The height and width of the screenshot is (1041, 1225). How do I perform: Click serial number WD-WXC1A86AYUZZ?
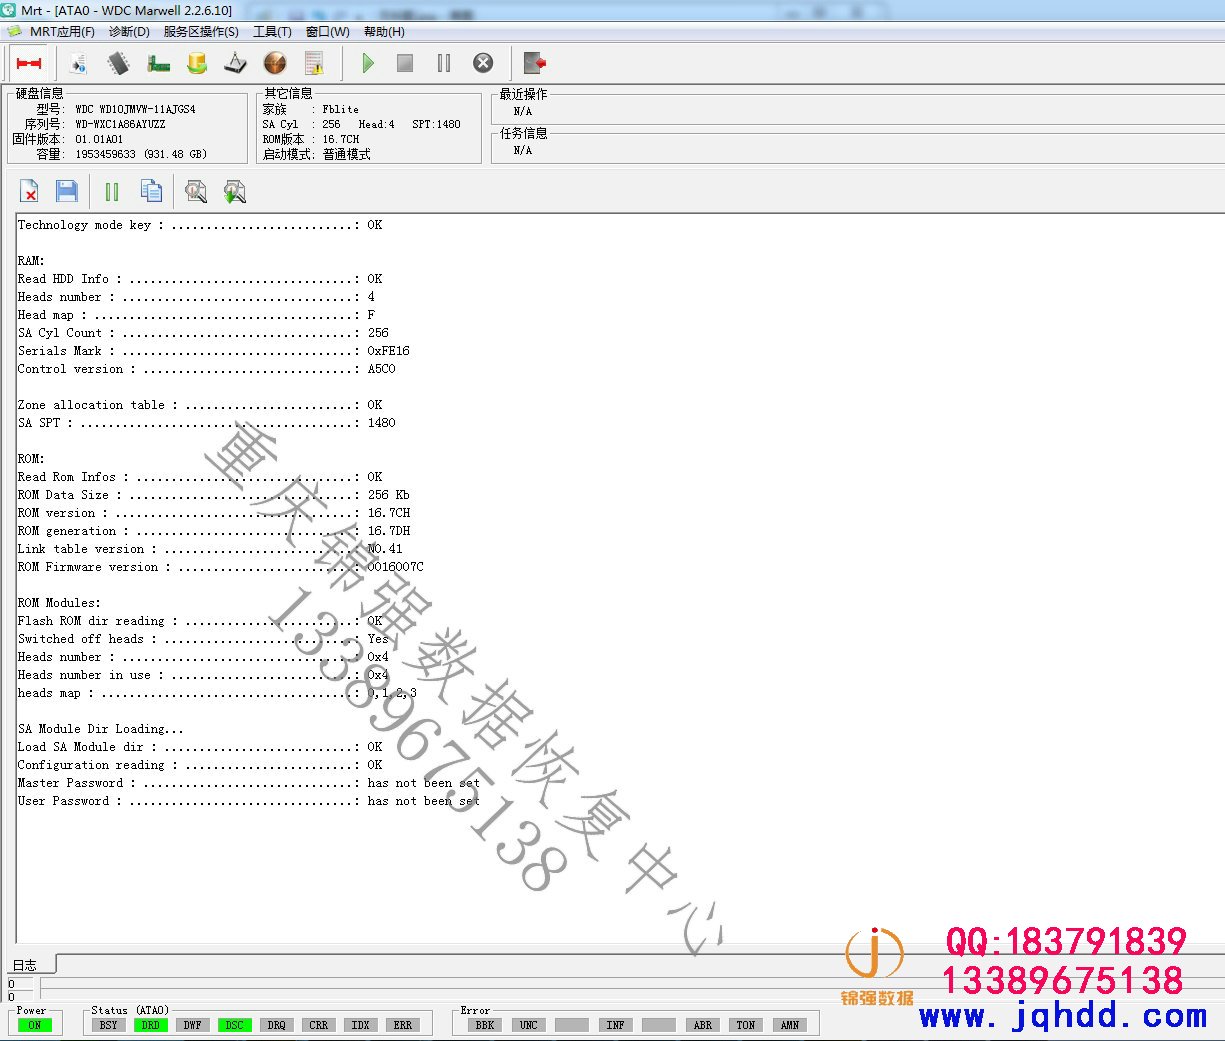pos(120,125)
